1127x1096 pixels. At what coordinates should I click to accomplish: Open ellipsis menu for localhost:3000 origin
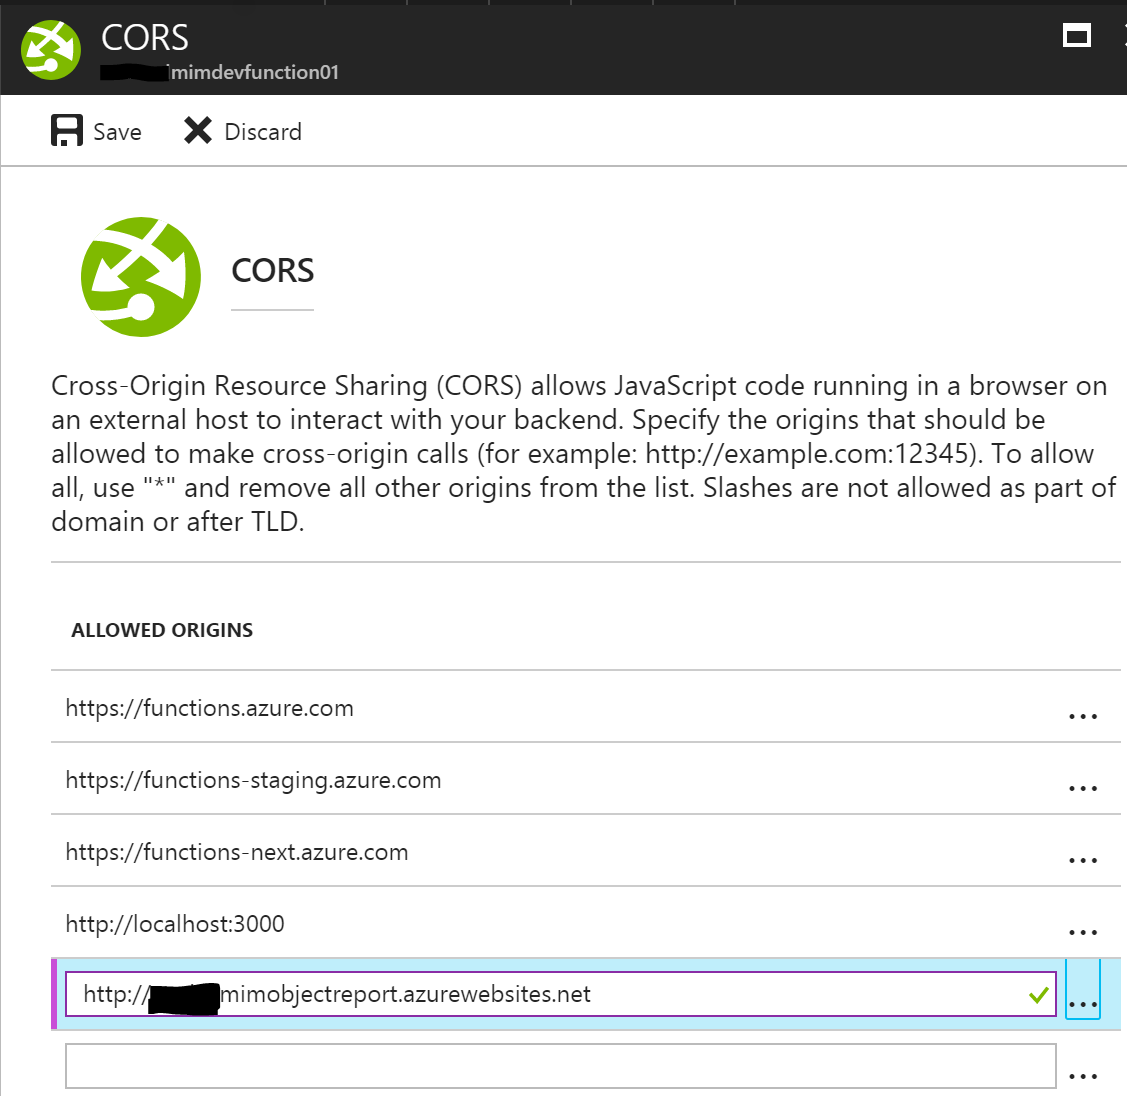click(x=1083, y=932)
